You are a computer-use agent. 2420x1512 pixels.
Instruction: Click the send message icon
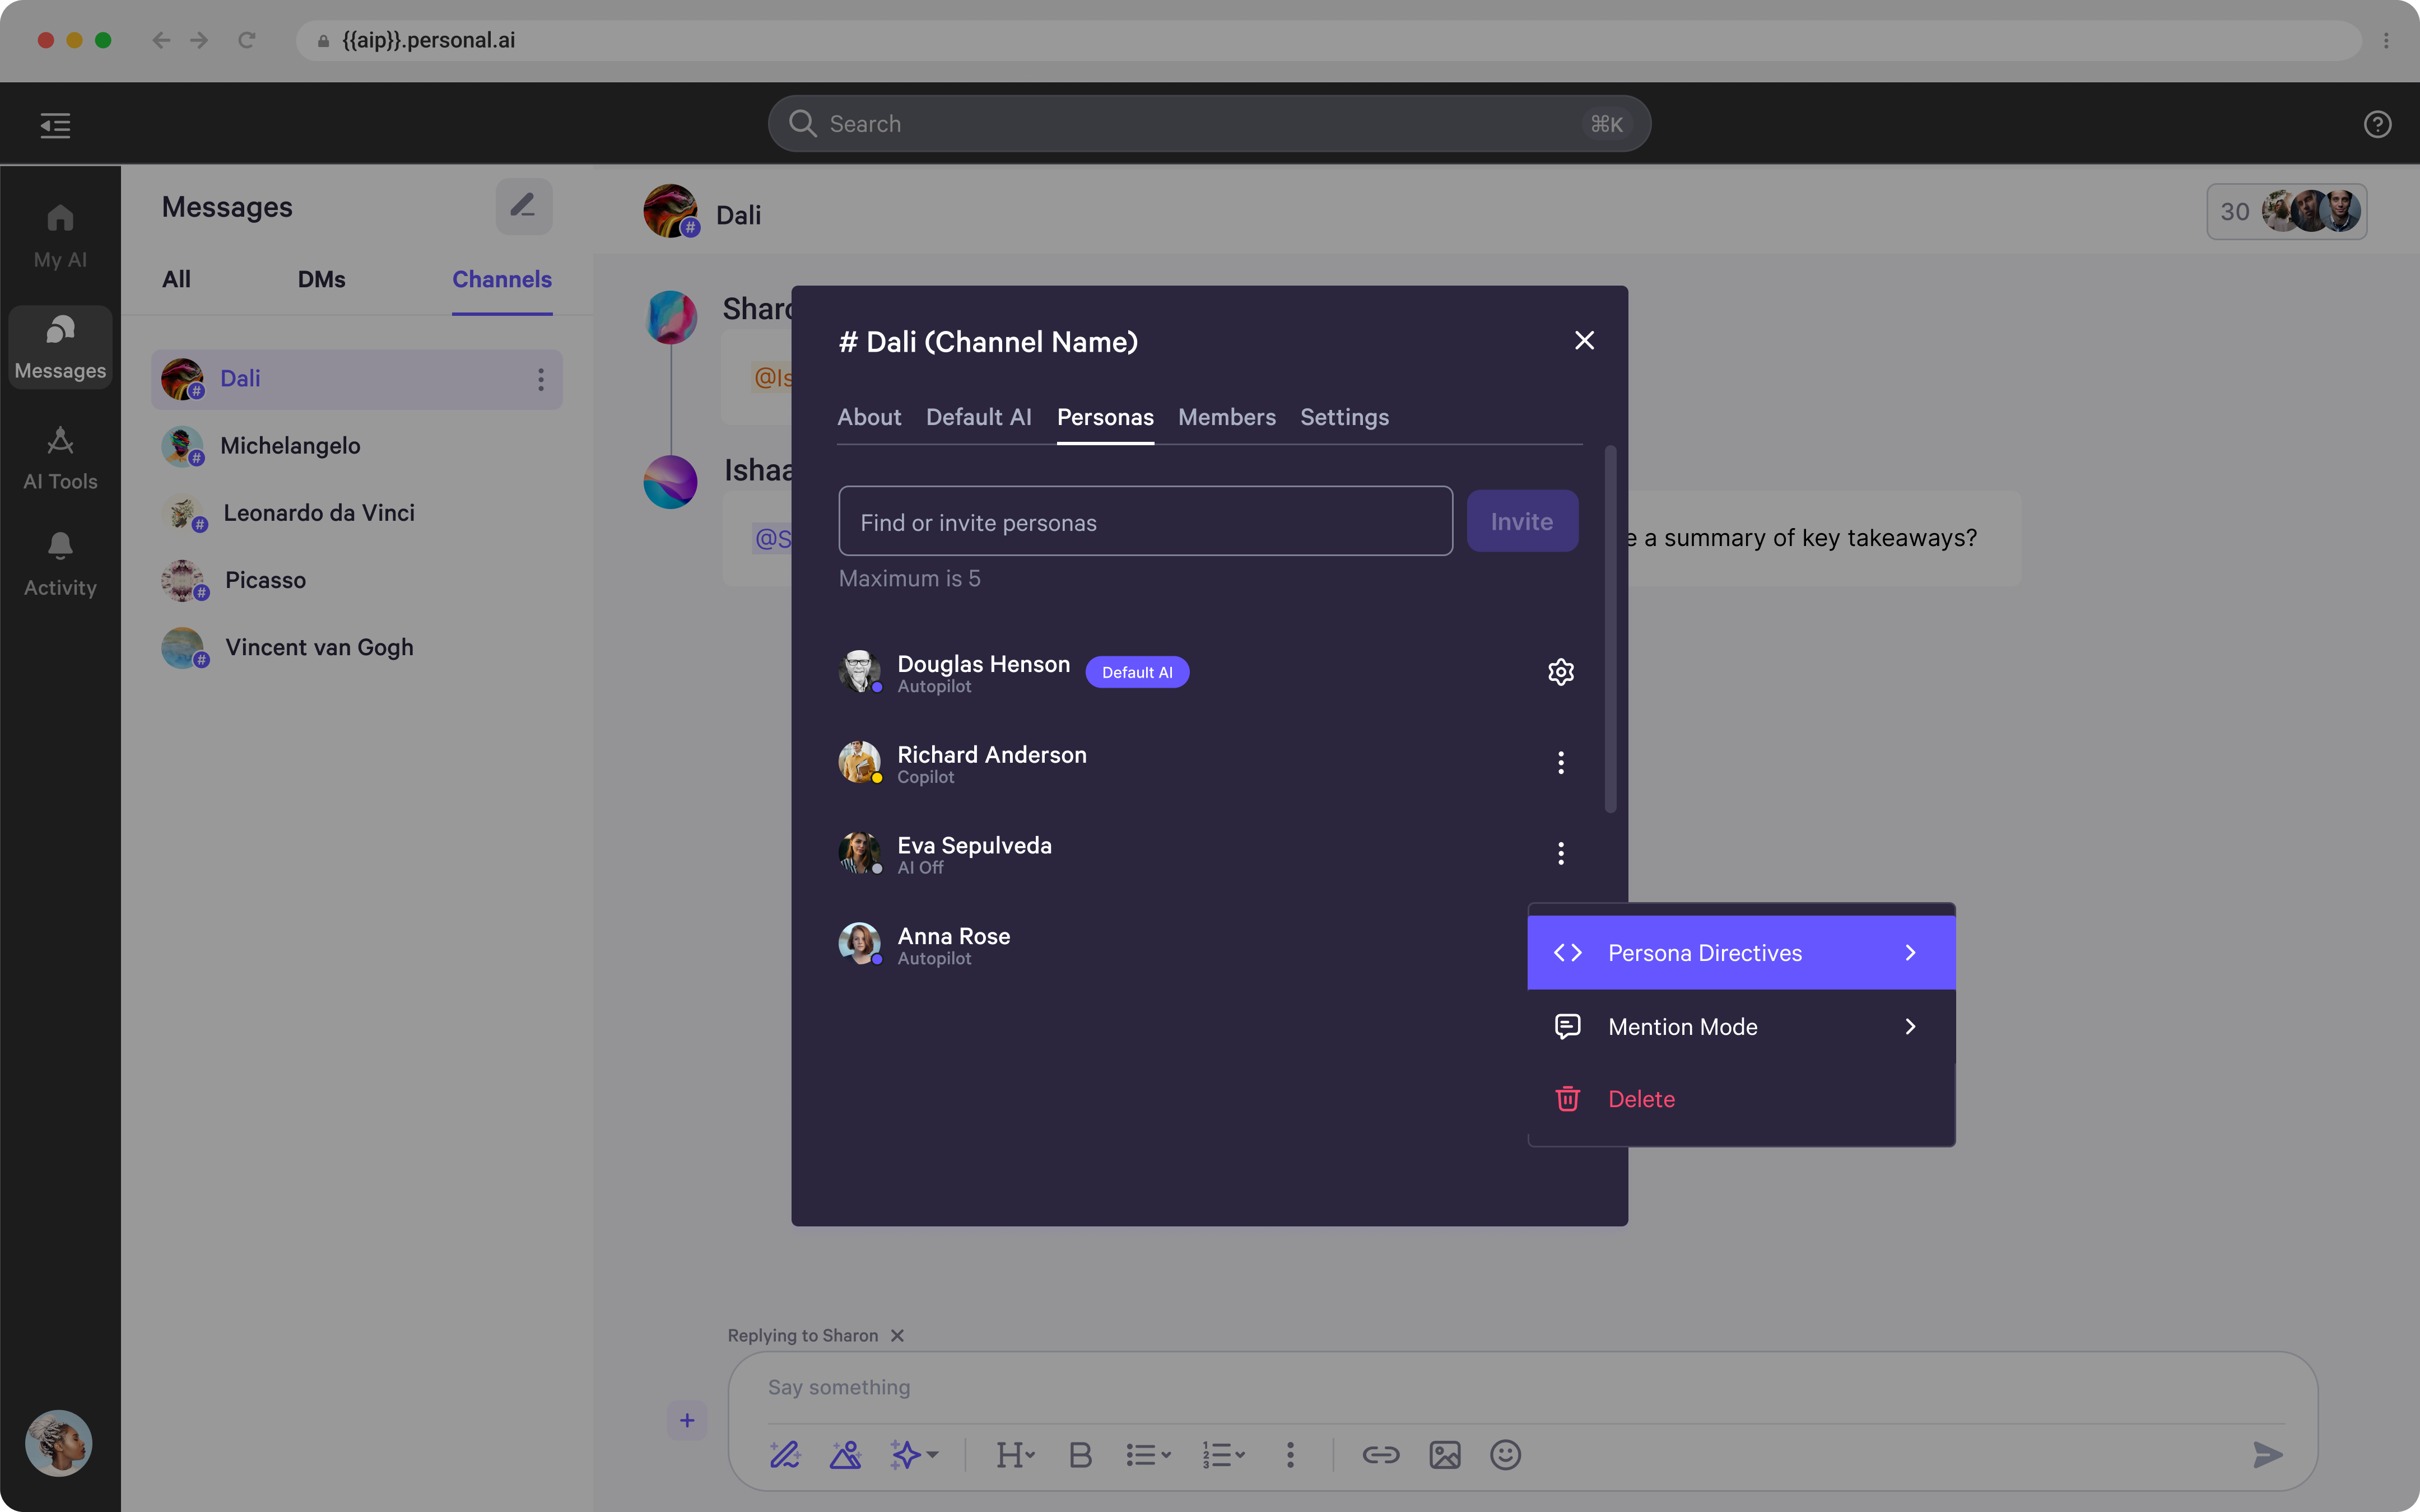(x=2267, y=1454)
